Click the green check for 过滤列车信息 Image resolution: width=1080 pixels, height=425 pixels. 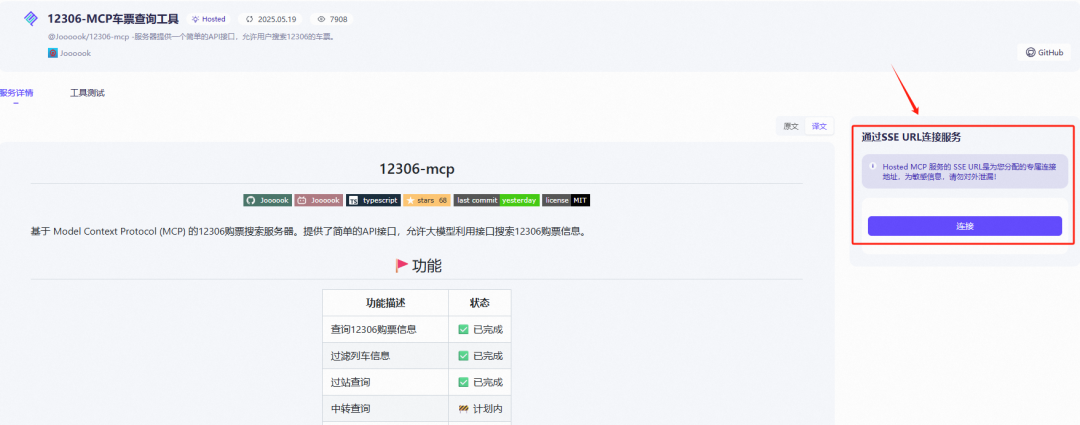464,355
